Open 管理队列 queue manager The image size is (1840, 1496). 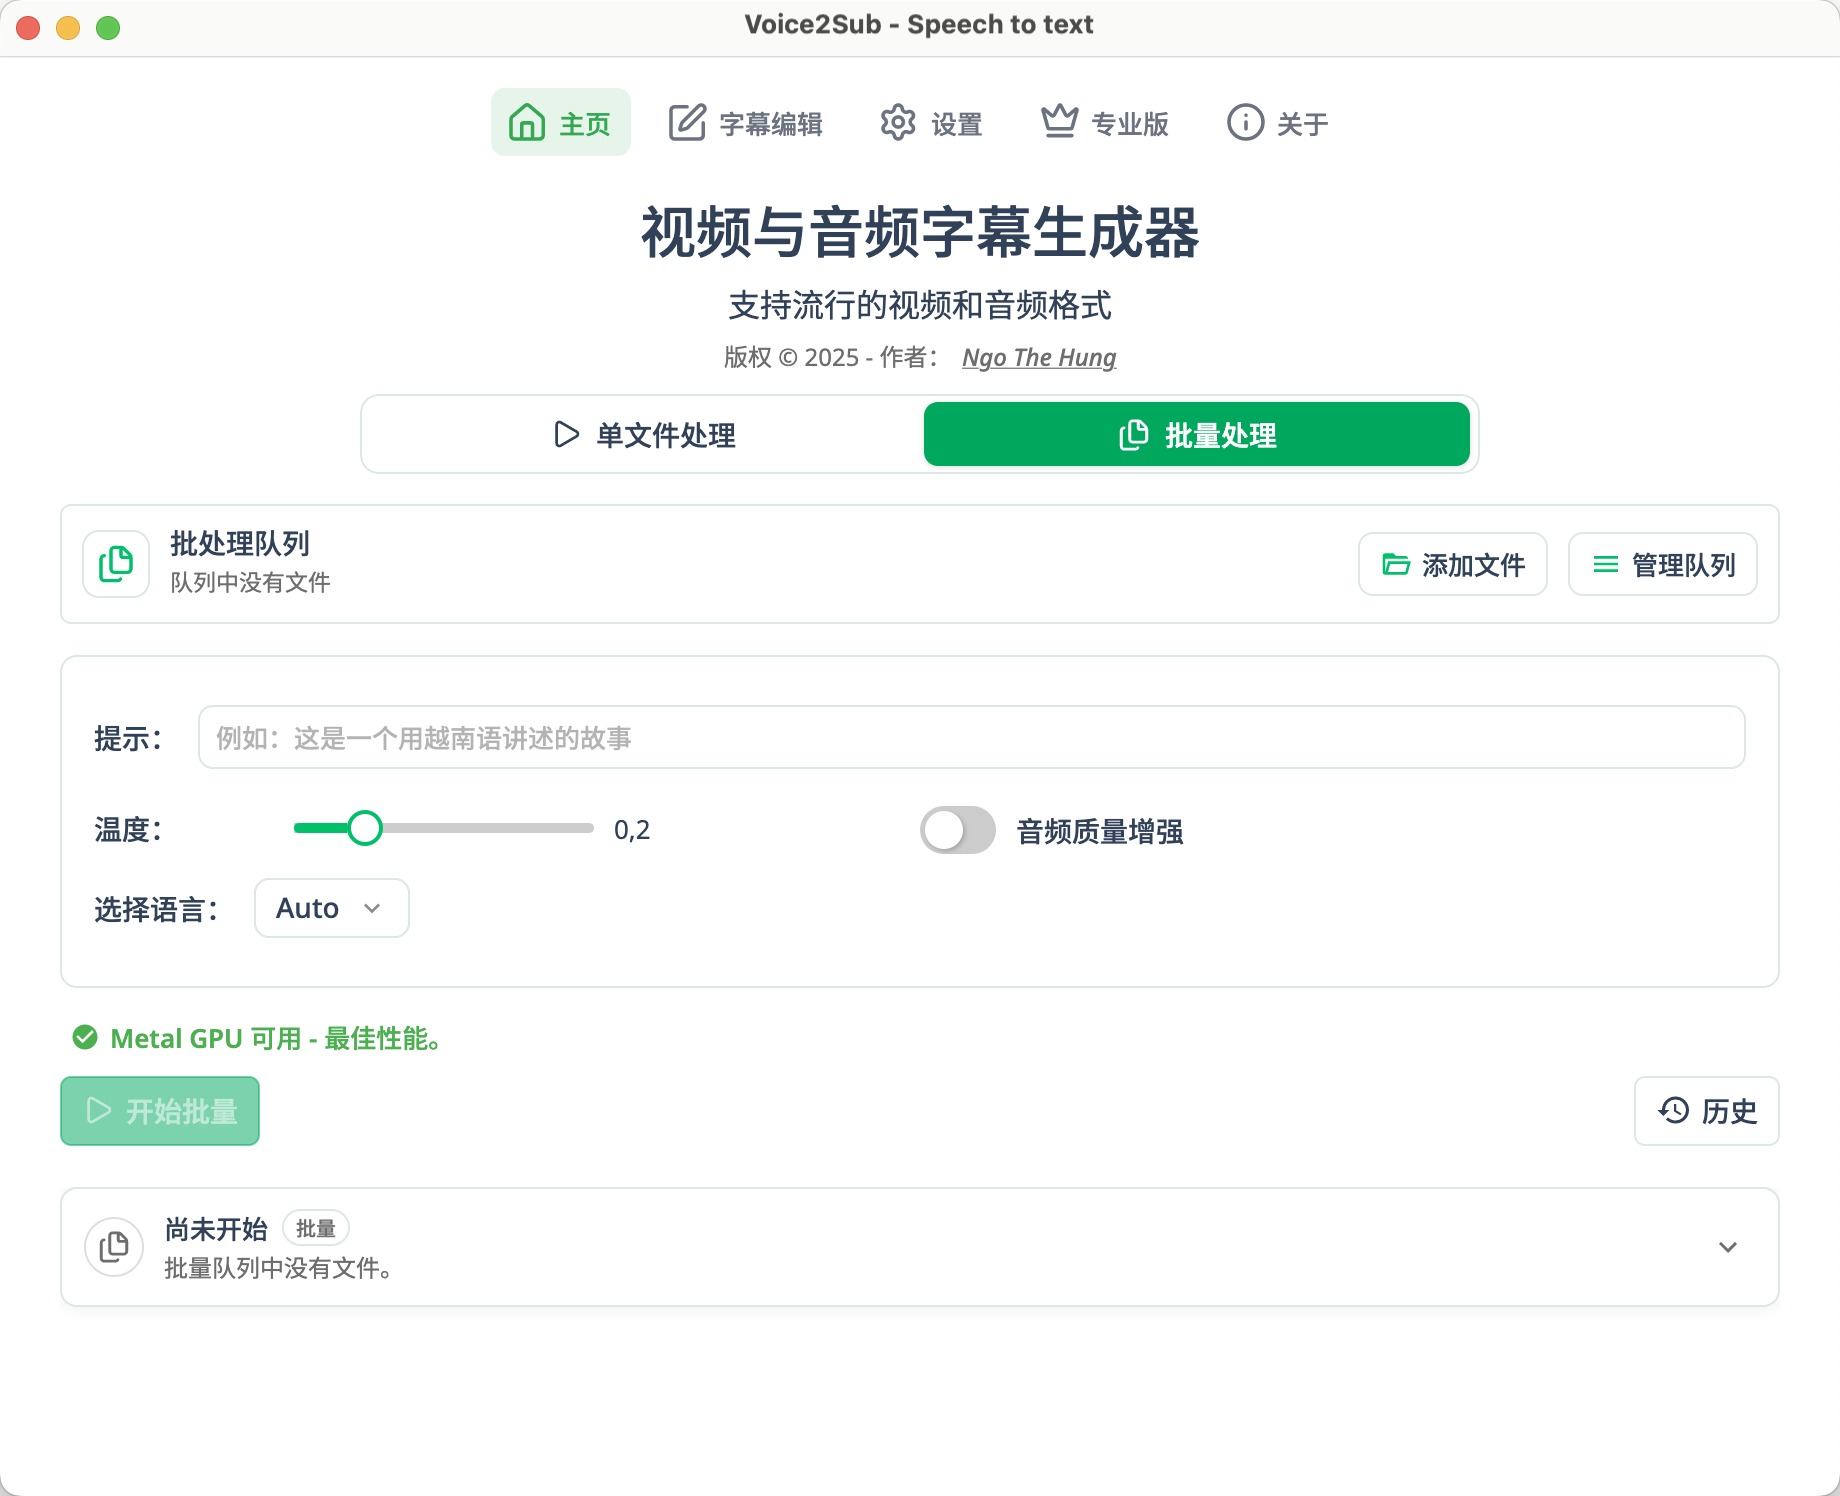pyautogui.click(x=1662, y=565)
